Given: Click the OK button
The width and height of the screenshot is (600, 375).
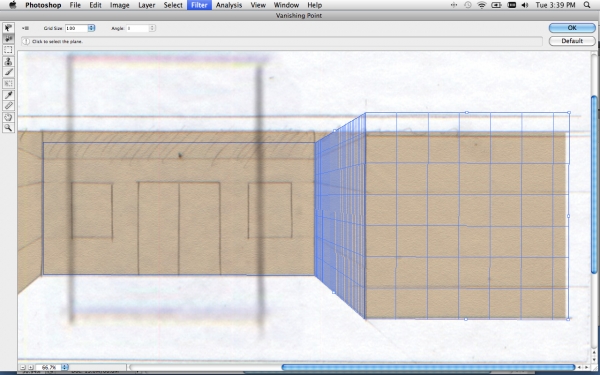Looking at the screenshot, I should click(x=572, y=28).
